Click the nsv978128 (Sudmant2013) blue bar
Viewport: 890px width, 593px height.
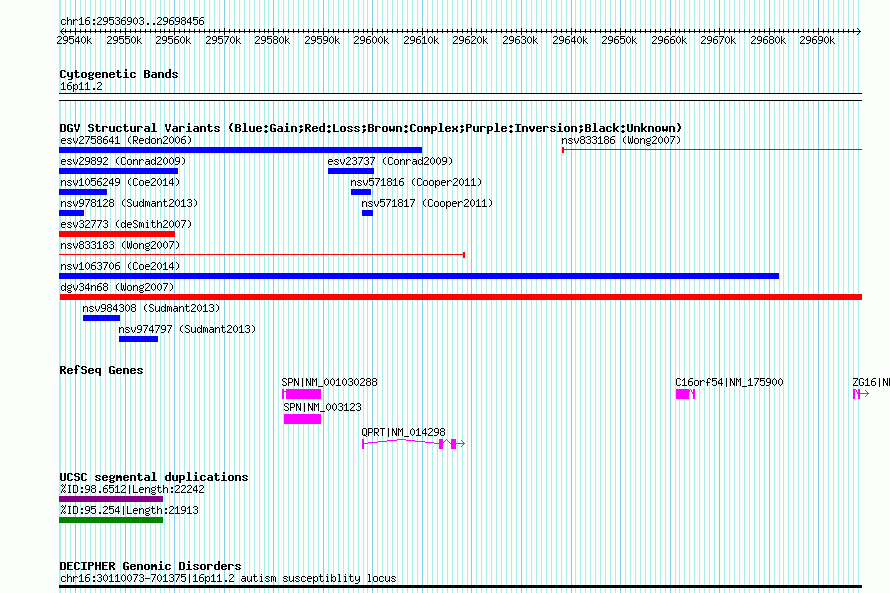pos(72,213)
